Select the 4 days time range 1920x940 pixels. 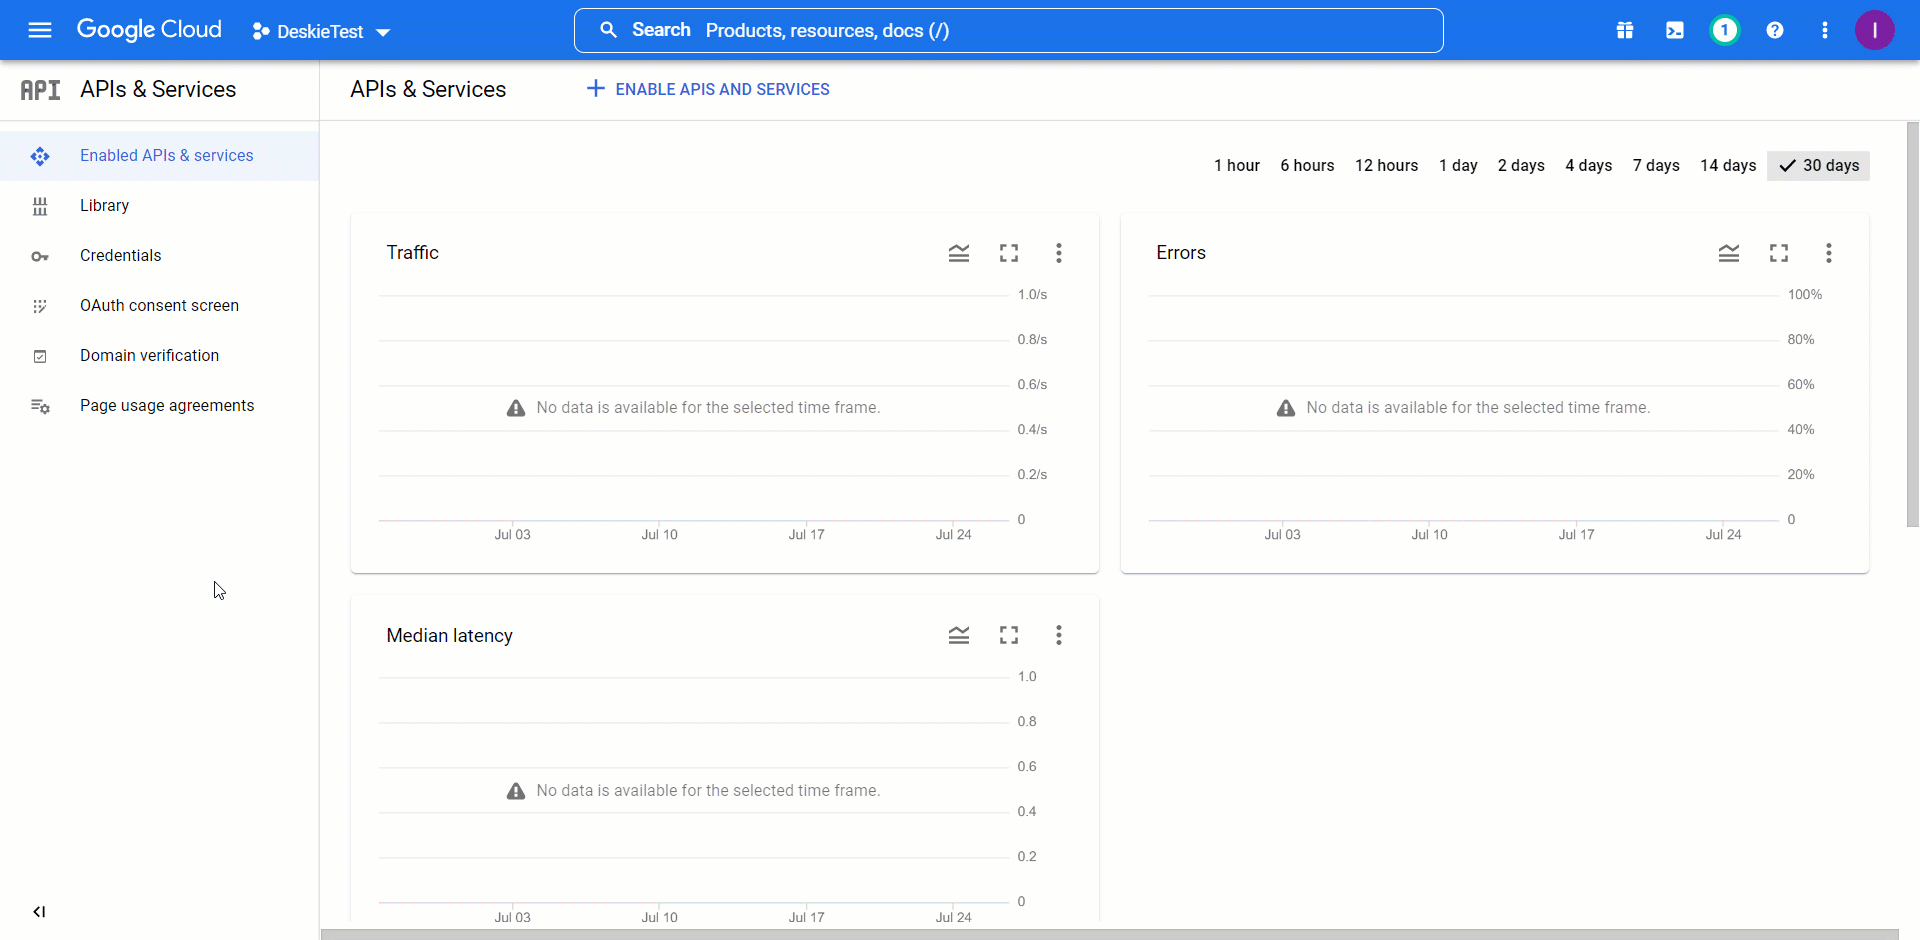(x=1589, y=166)
